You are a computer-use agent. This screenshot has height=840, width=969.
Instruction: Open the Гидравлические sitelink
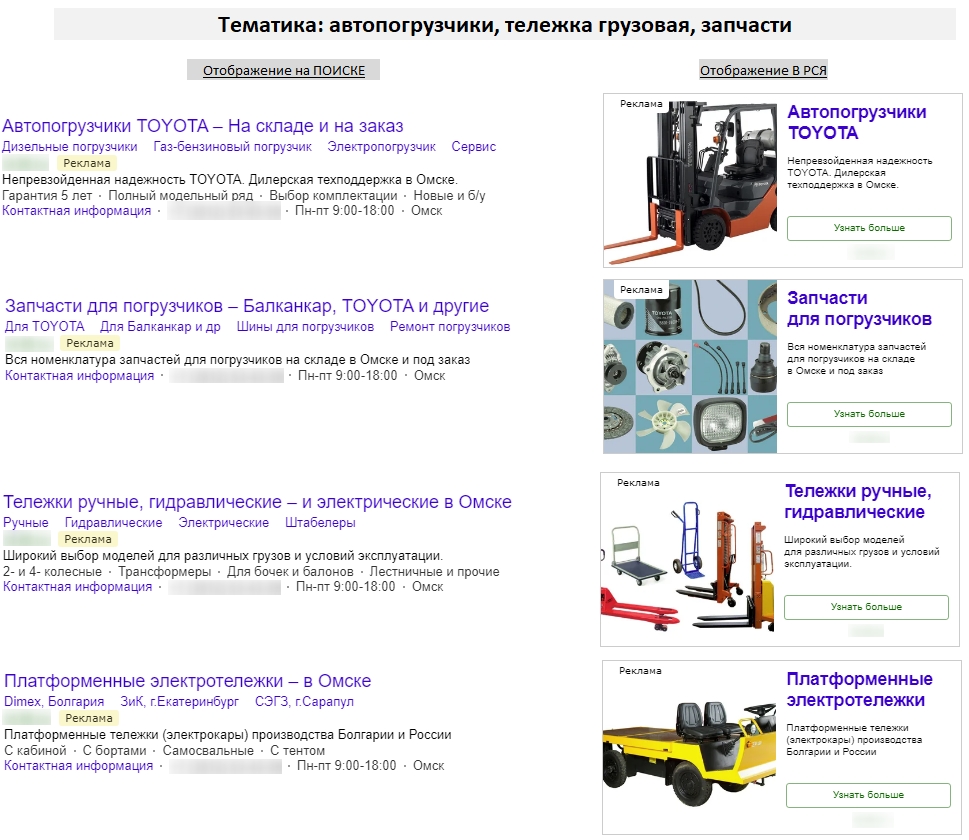click(114, 523)
